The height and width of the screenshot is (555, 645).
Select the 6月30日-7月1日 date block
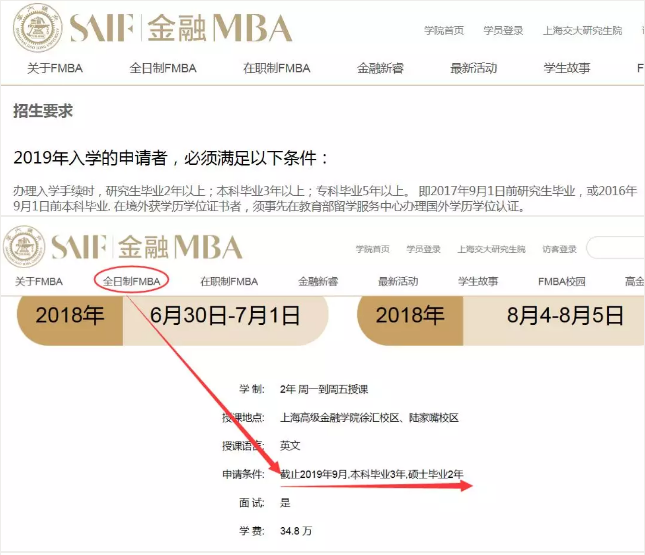pyautogui.click(x=225, y=316)
